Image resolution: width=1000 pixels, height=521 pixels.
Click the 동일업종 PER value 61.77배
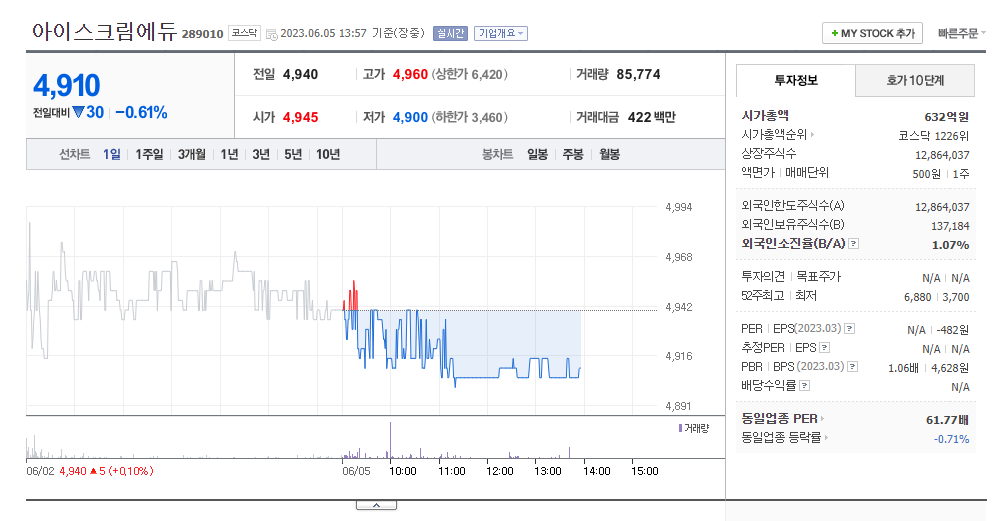[x=947, y=420]
